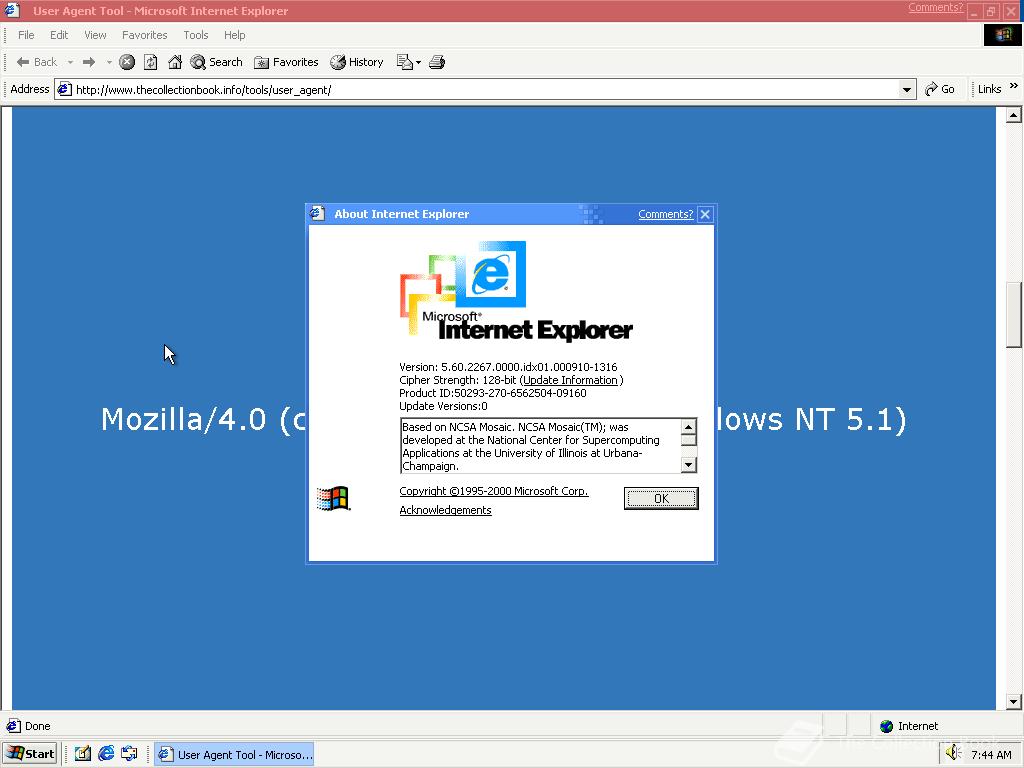Open the Copyright ©1995-2000 Microsoft Corp. link
Viewport: 1024px width, 768px height.
point(494,491)
